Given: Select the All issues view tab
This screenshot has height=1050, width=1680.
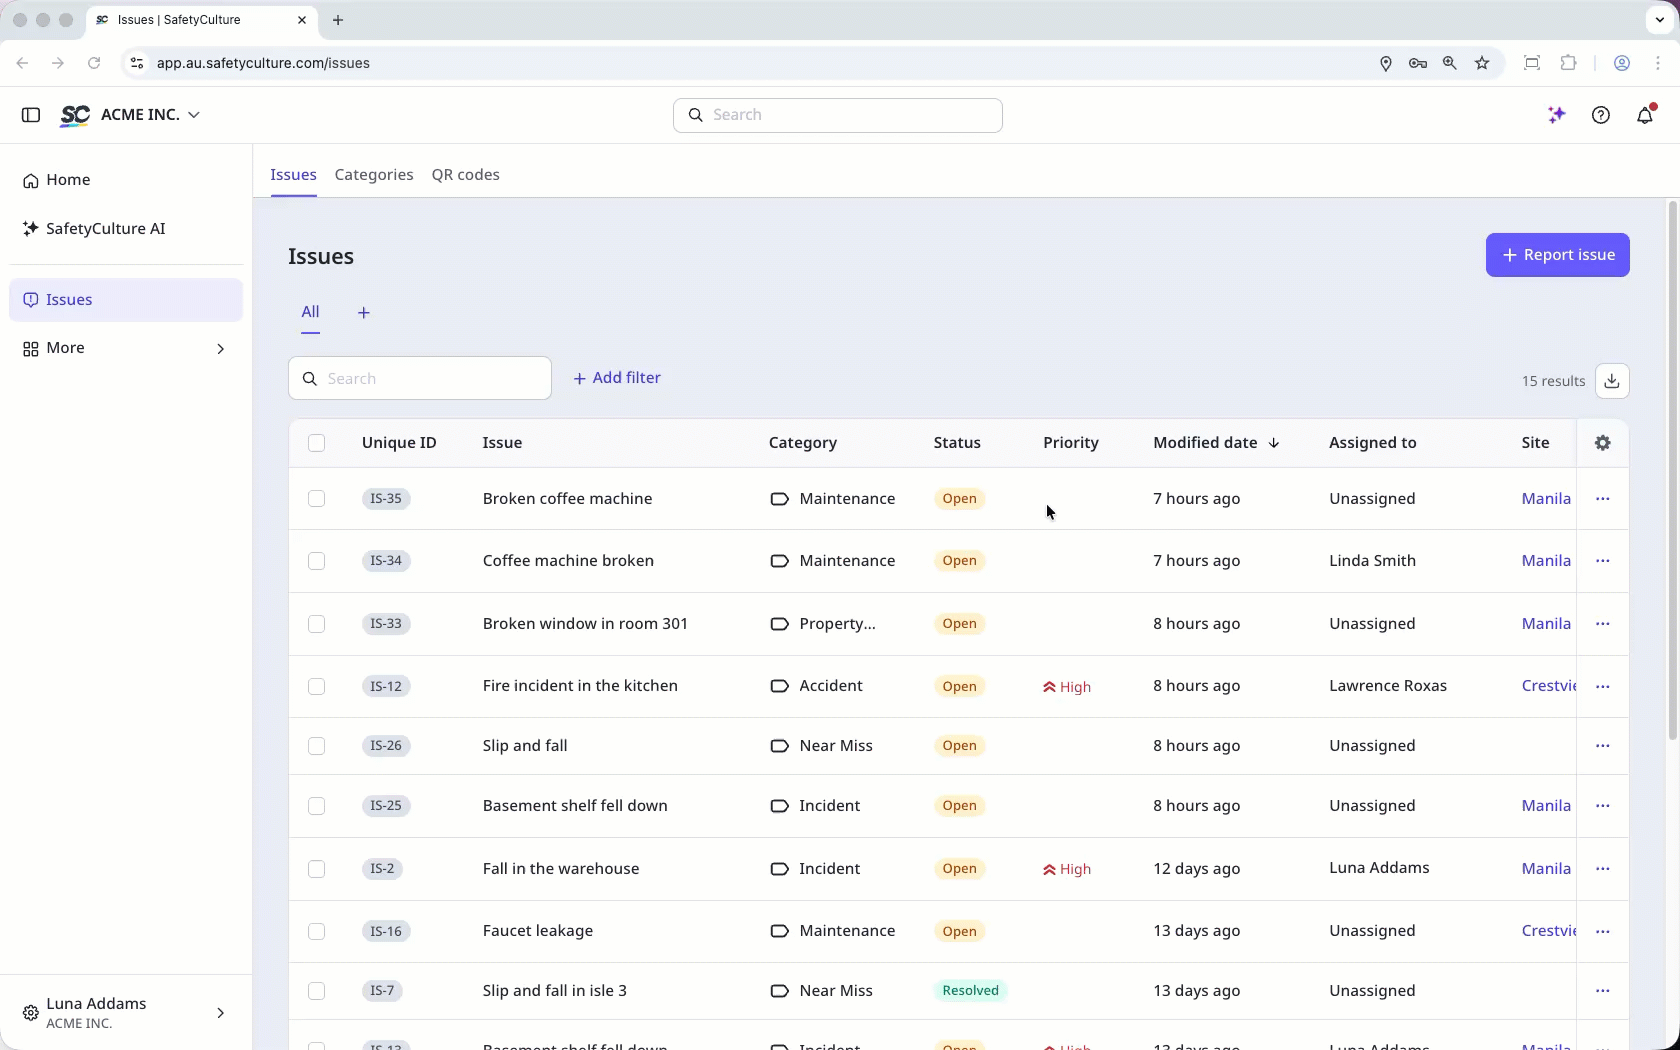Looking at the screenshot, I should click(x=311, y=312).
